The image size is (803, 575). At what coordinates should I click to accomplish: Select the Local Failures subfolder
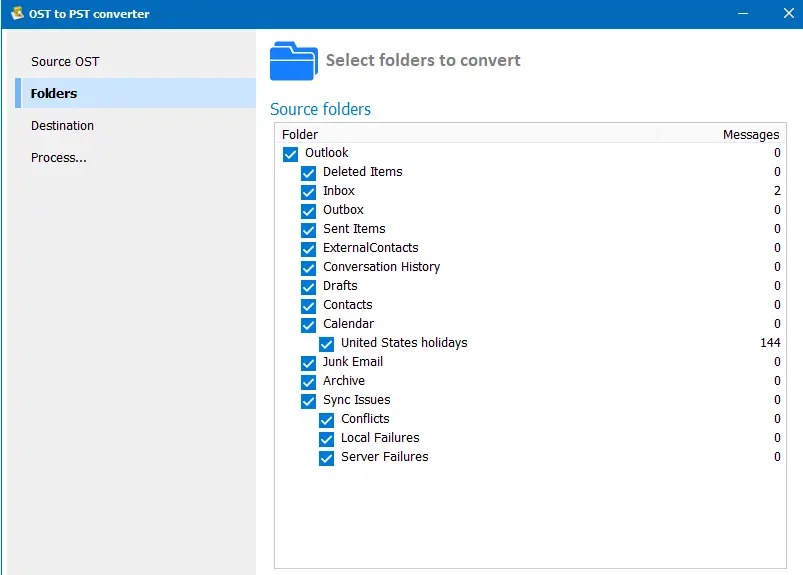click(x=380, y=438)
